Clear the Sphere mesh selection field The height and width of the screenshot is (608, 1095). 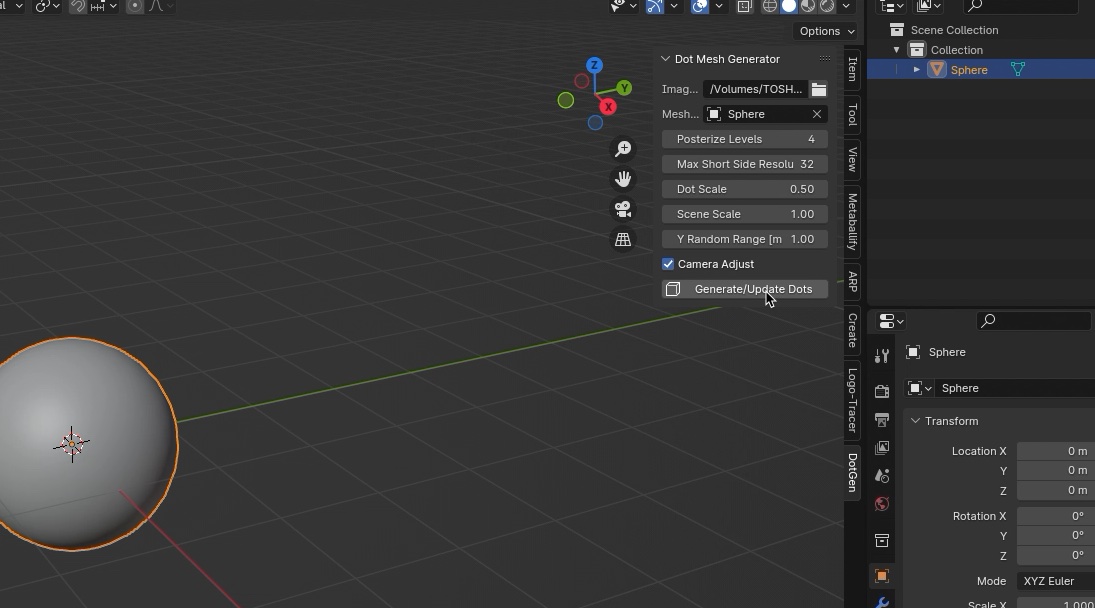click(x=816, y=114)
